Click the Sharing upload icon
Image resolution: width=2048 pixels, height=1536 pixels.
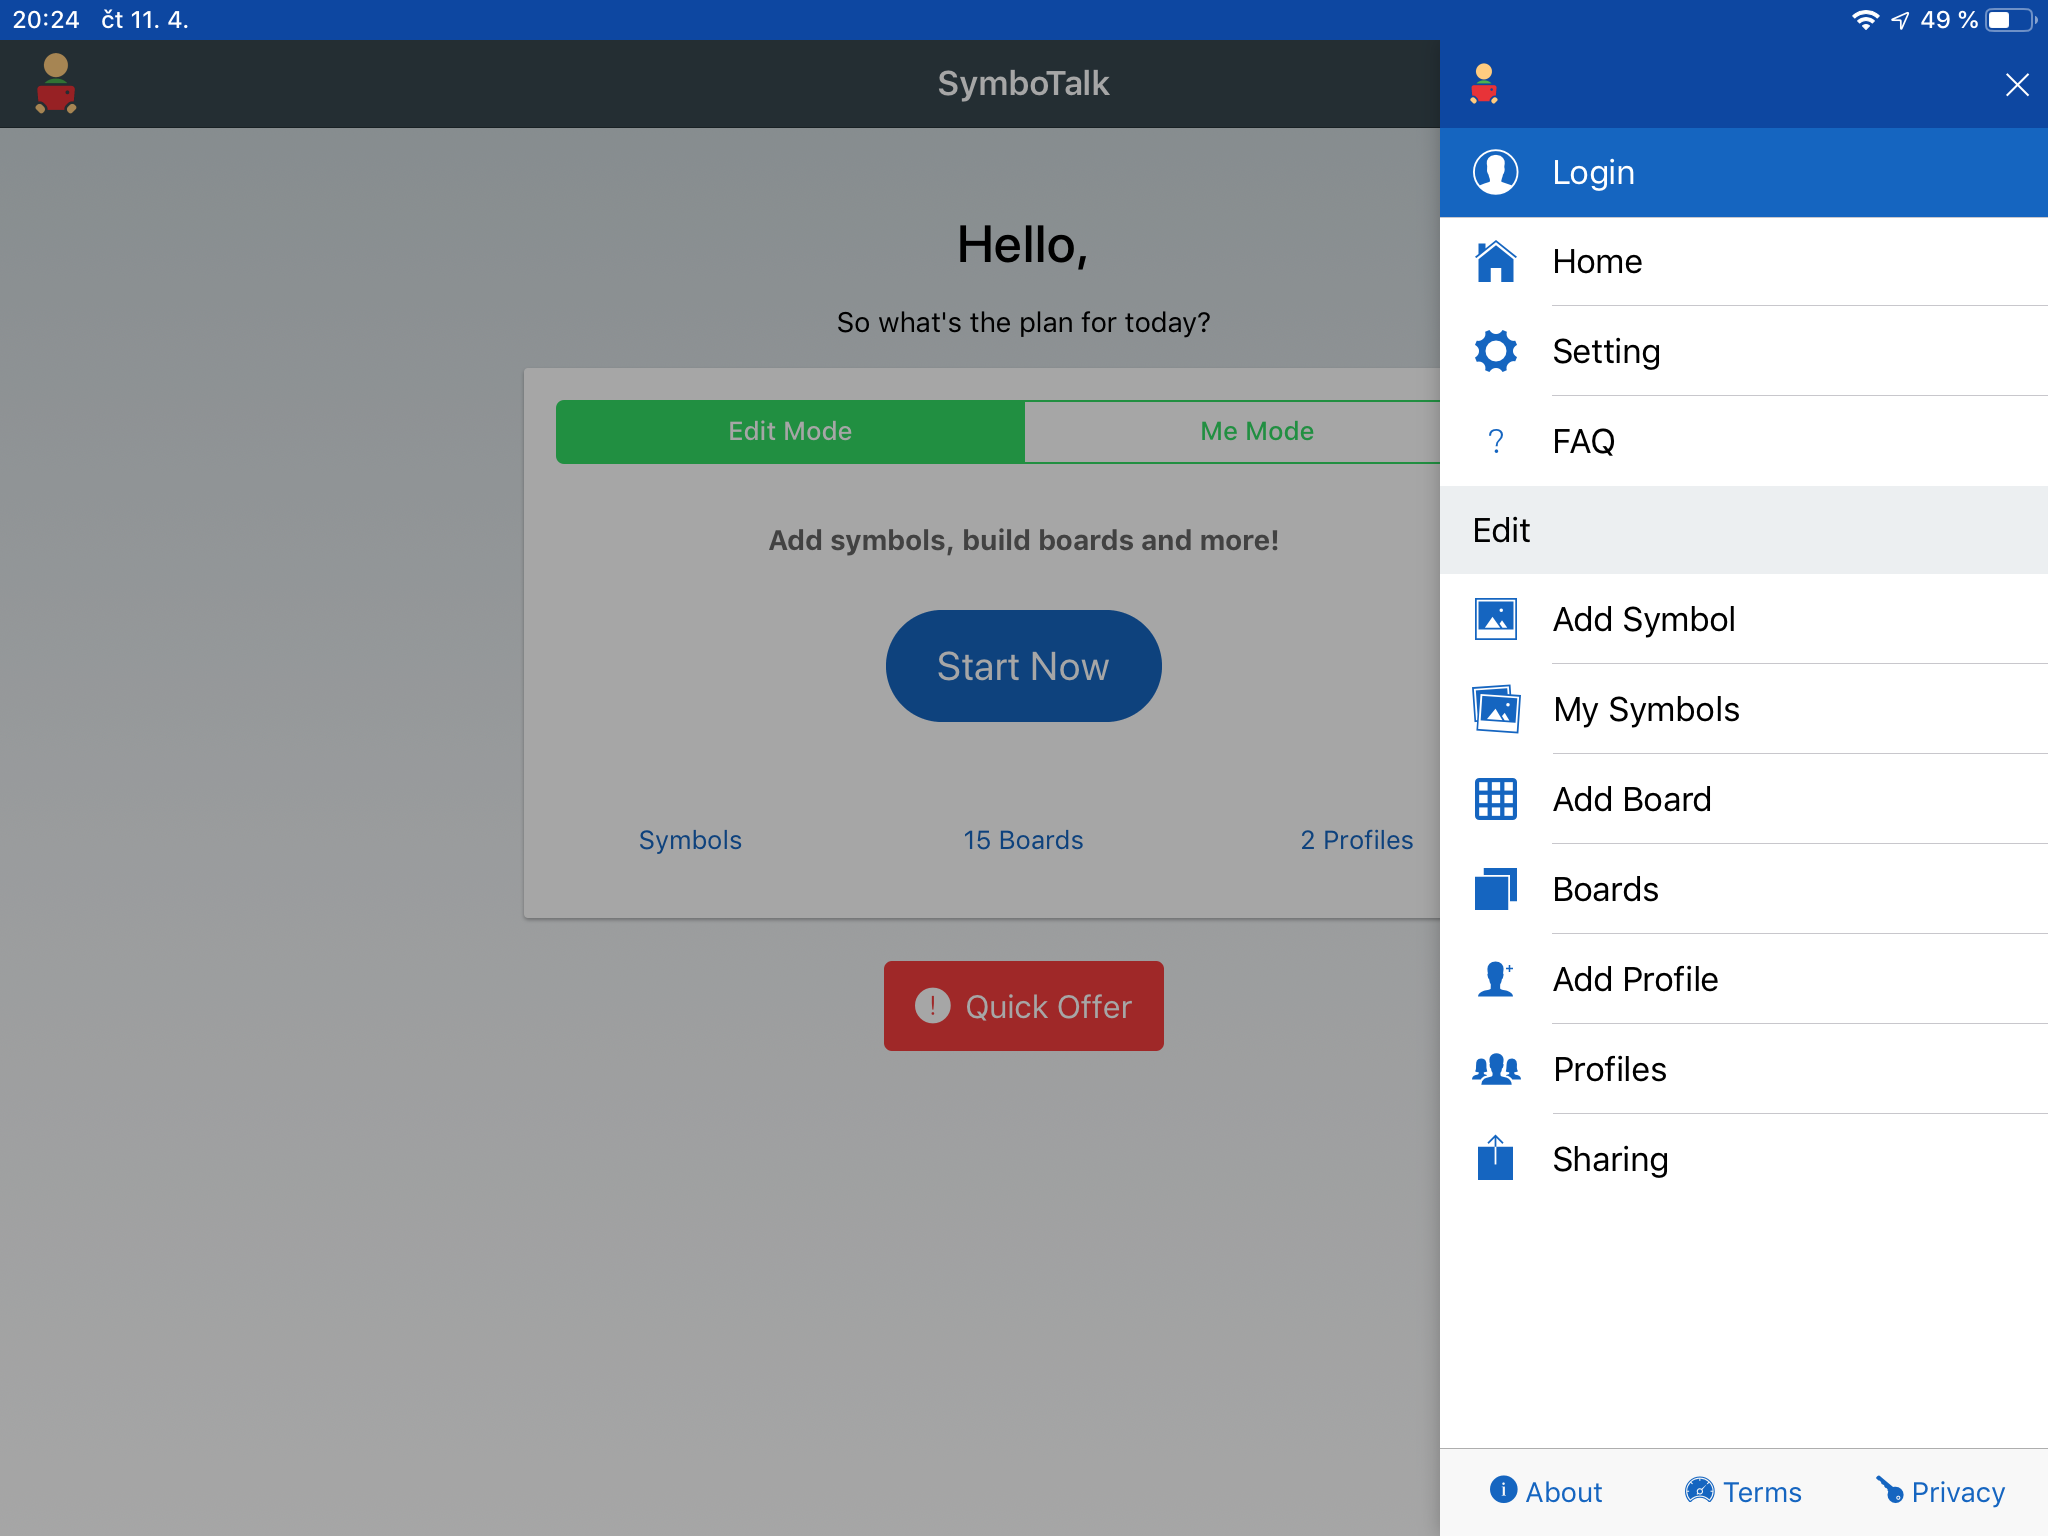pos(1495,1158)
